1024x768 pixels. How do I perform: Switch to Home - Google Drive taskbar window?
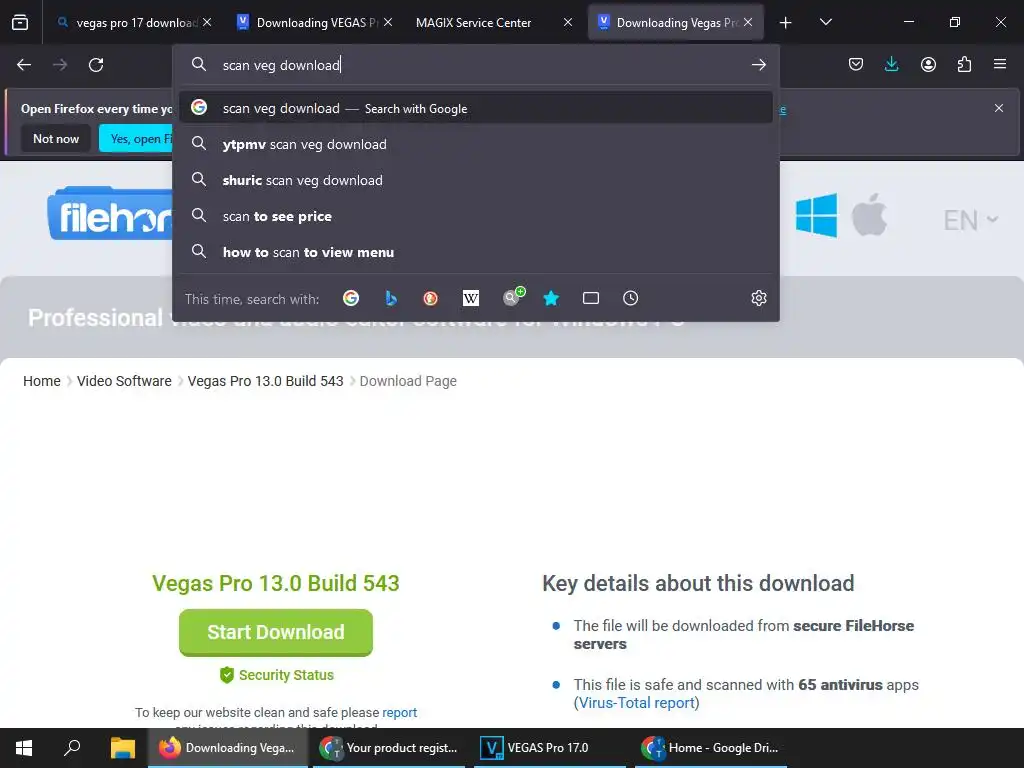pos(711,748)
